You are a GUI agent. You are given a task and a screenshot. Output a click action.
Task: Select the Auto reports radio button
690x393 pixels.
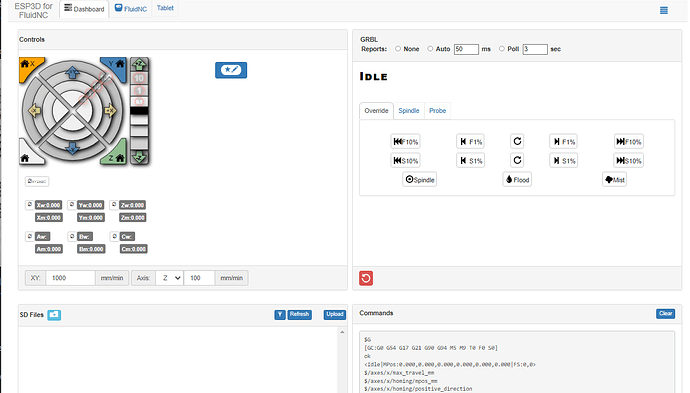click(x=430, y=49)
